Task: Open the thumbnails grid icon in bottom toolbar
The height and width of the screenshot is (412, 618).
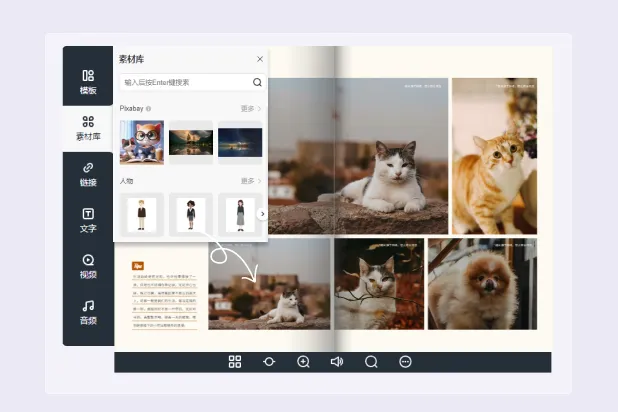Action: (x=235, y=362)
